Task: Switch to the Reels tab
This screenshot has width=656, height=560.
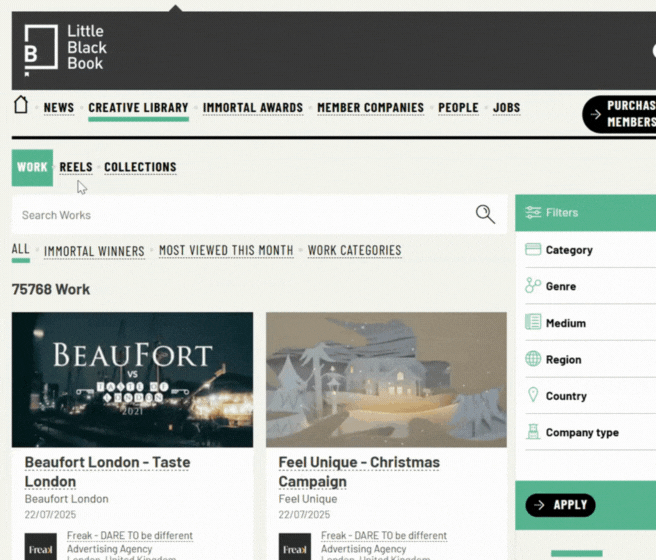Action: tap(76, 167)
